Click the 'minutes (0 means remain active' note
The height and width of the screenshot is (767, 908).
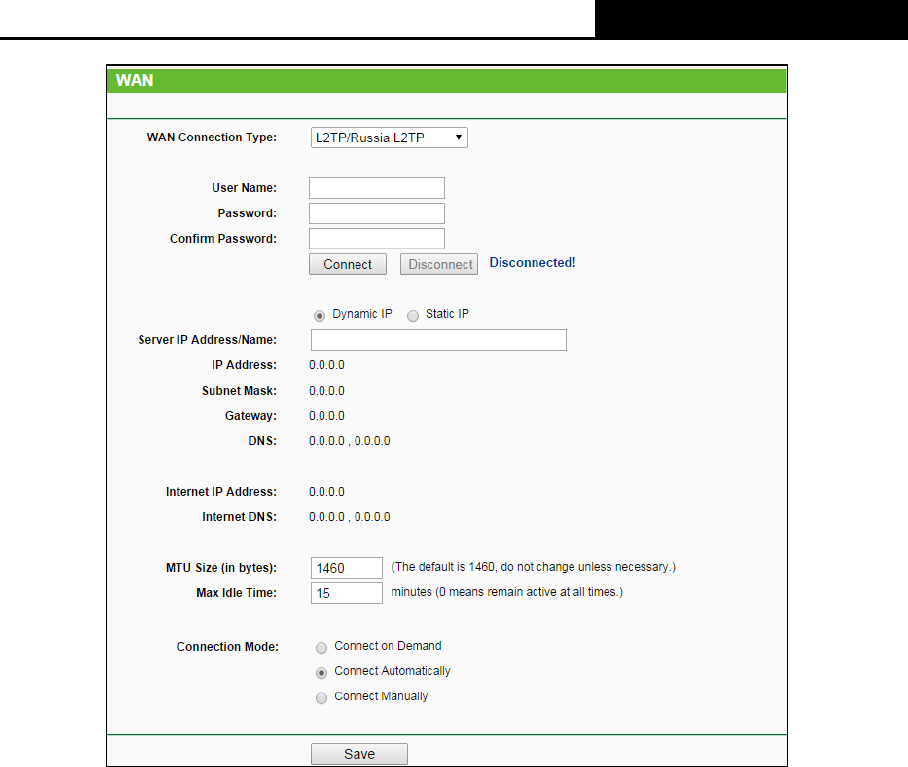[x=507, y=592]
